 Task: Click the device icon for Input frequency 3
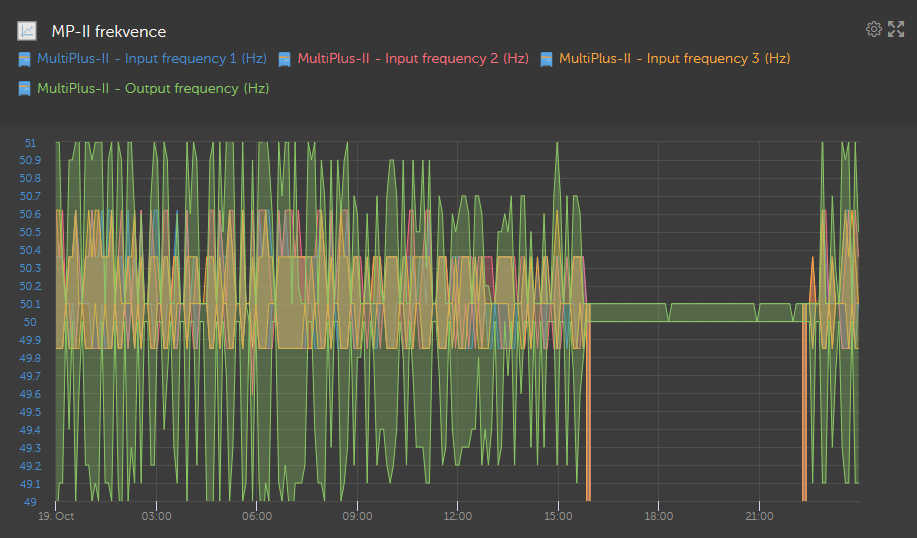[546, 59]
